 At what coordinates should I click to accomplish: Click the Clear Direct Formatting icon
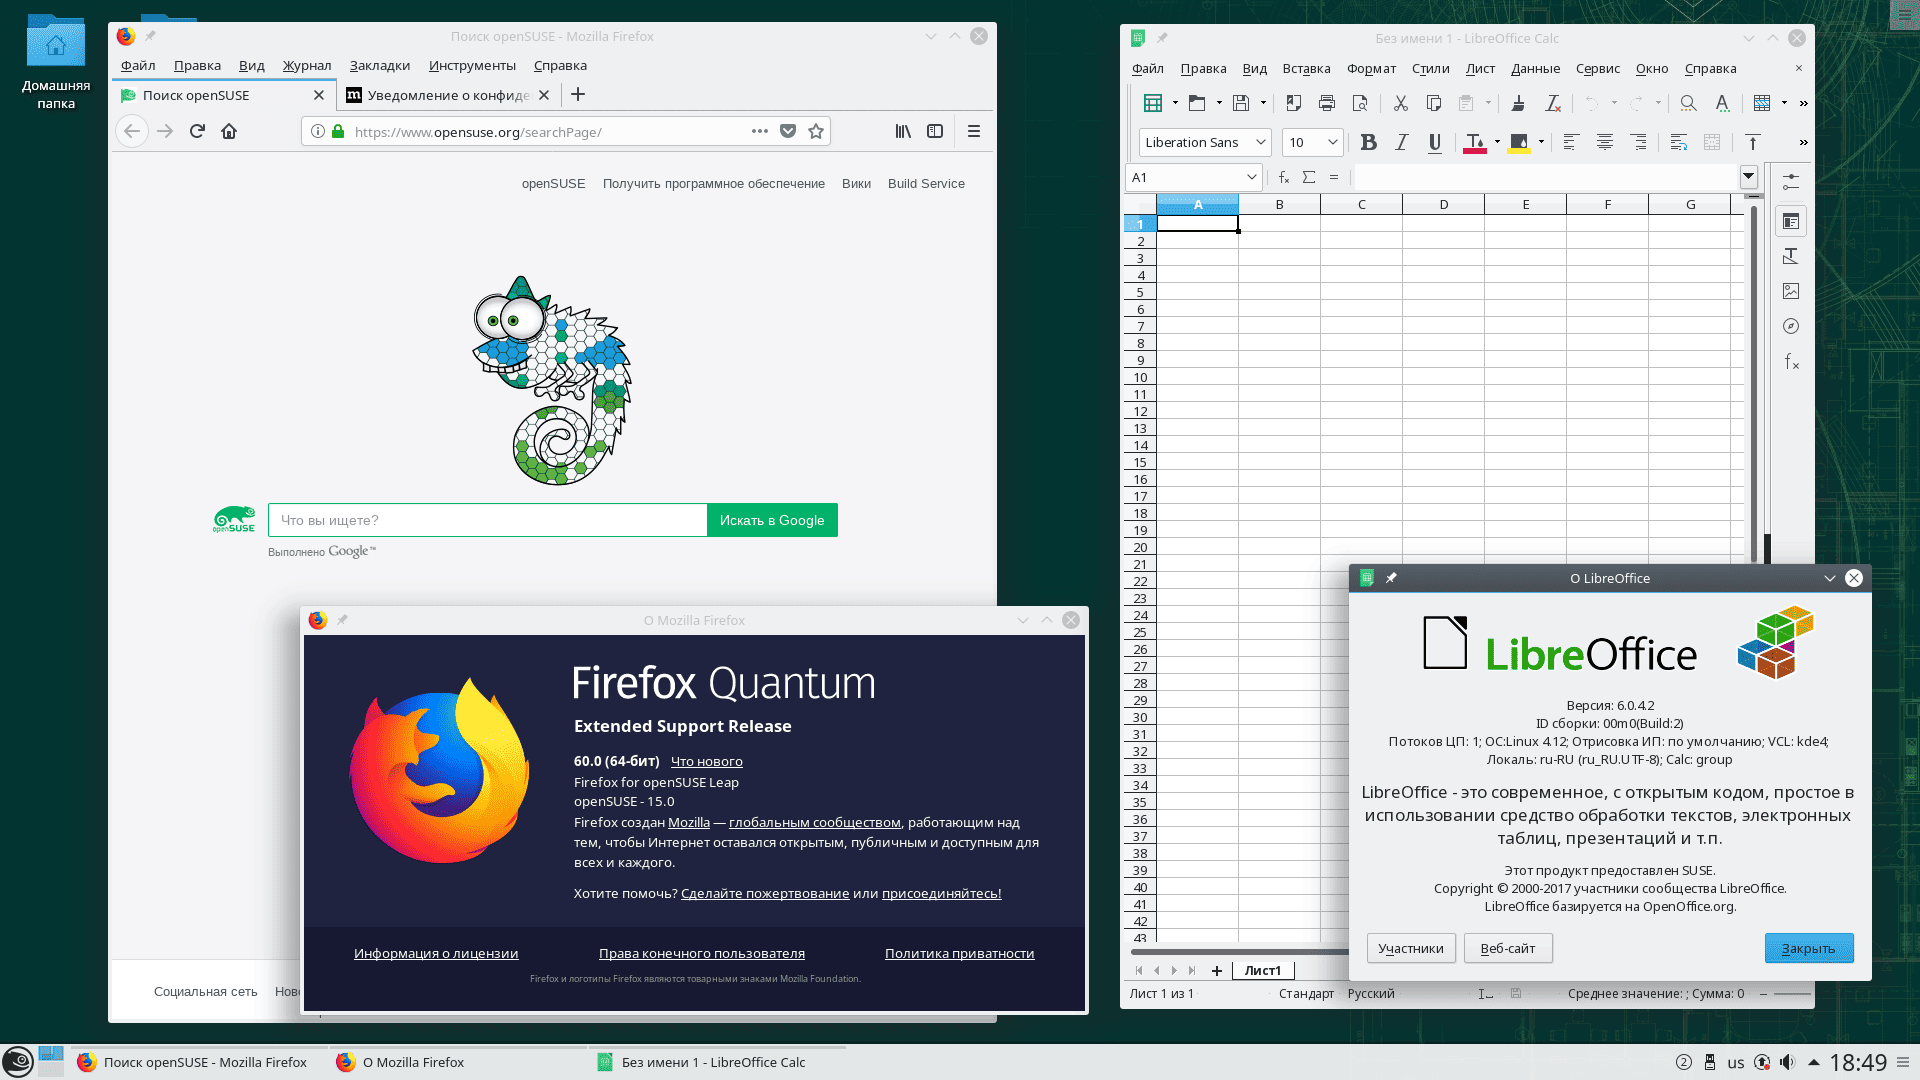1552,103
